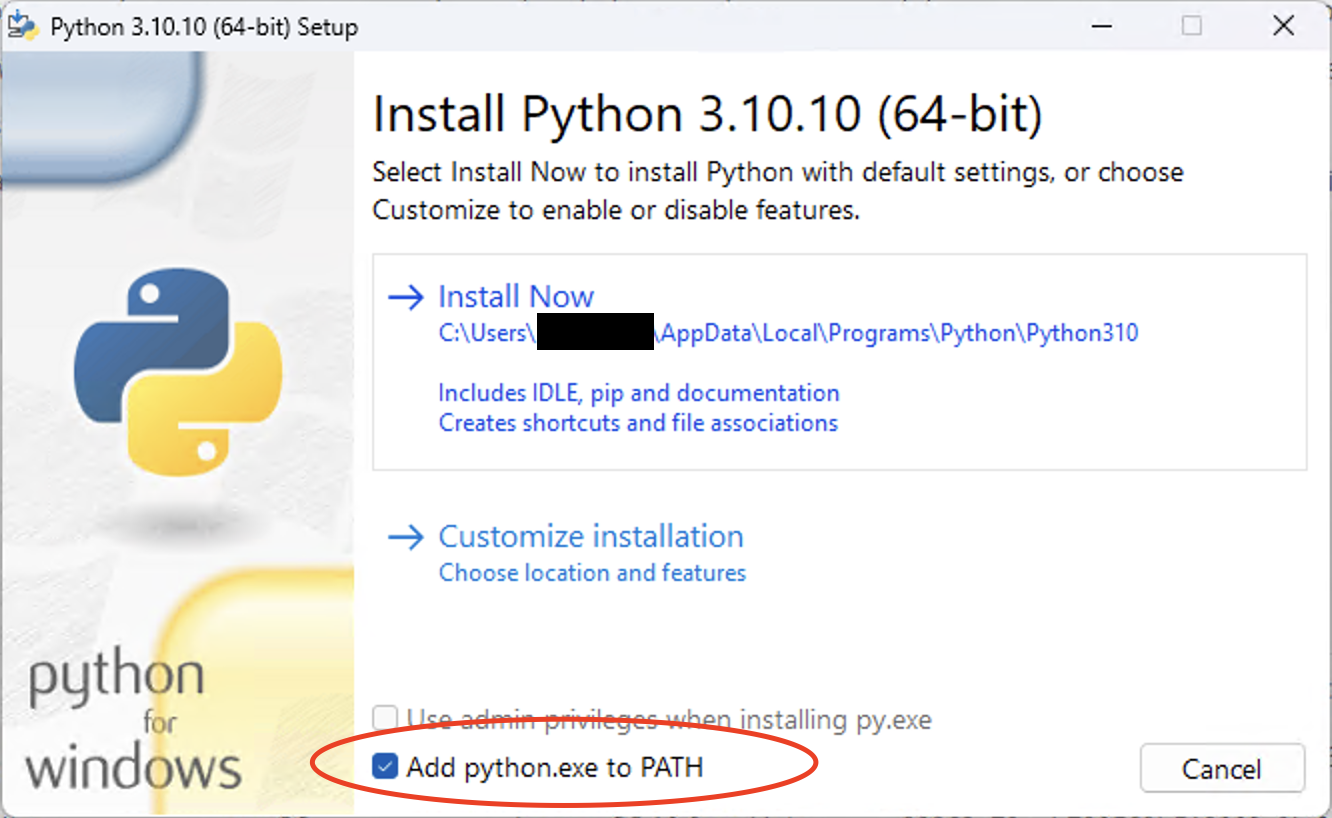Viewport: 1332px width, 818px height.
Task: Toggle Use admin privileges checkbox
Action: click(384, 718)
